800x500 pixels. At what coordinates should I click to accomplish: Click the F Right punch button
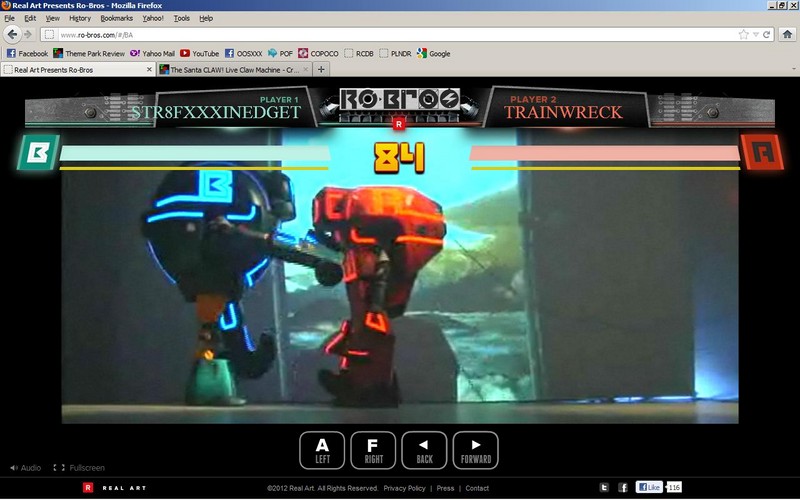point(373,450)
